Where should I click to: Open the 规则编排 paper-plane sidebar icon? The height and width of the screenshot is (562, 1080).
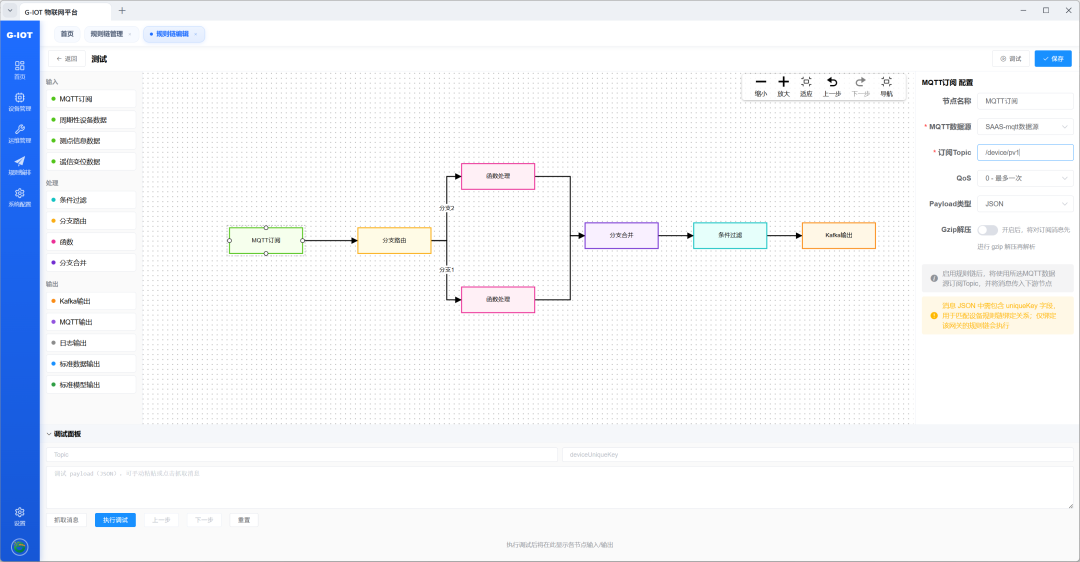[x=19, y=165]
